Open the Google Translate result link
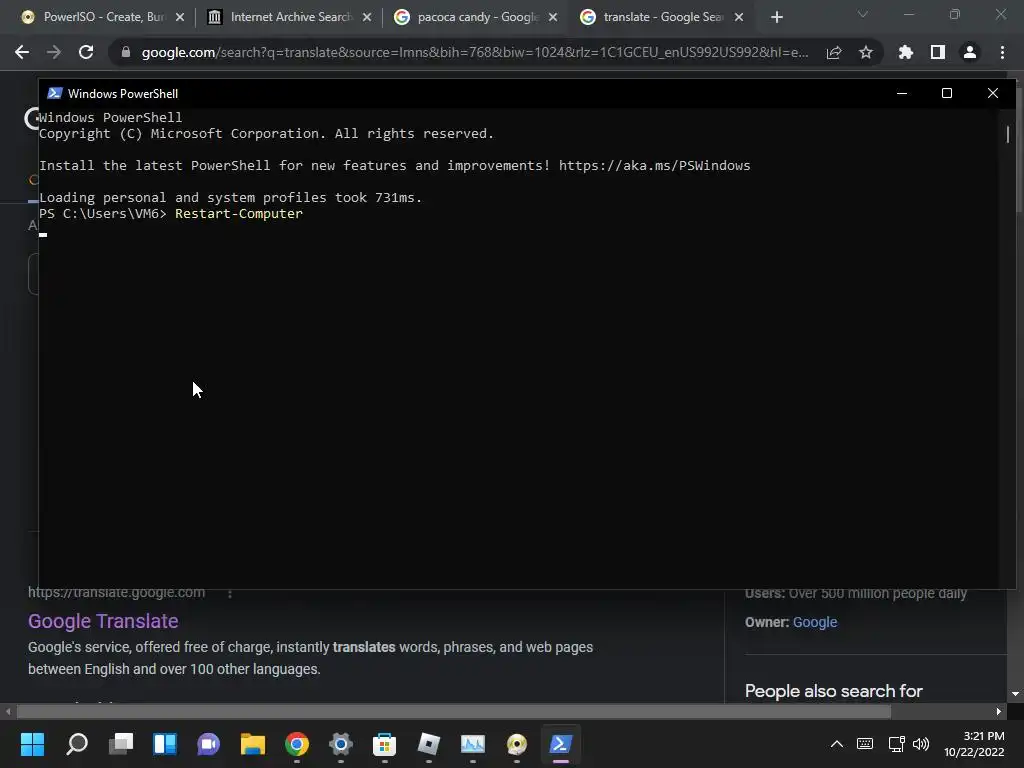The image size is (1024, 768). [x=103, y=621]
